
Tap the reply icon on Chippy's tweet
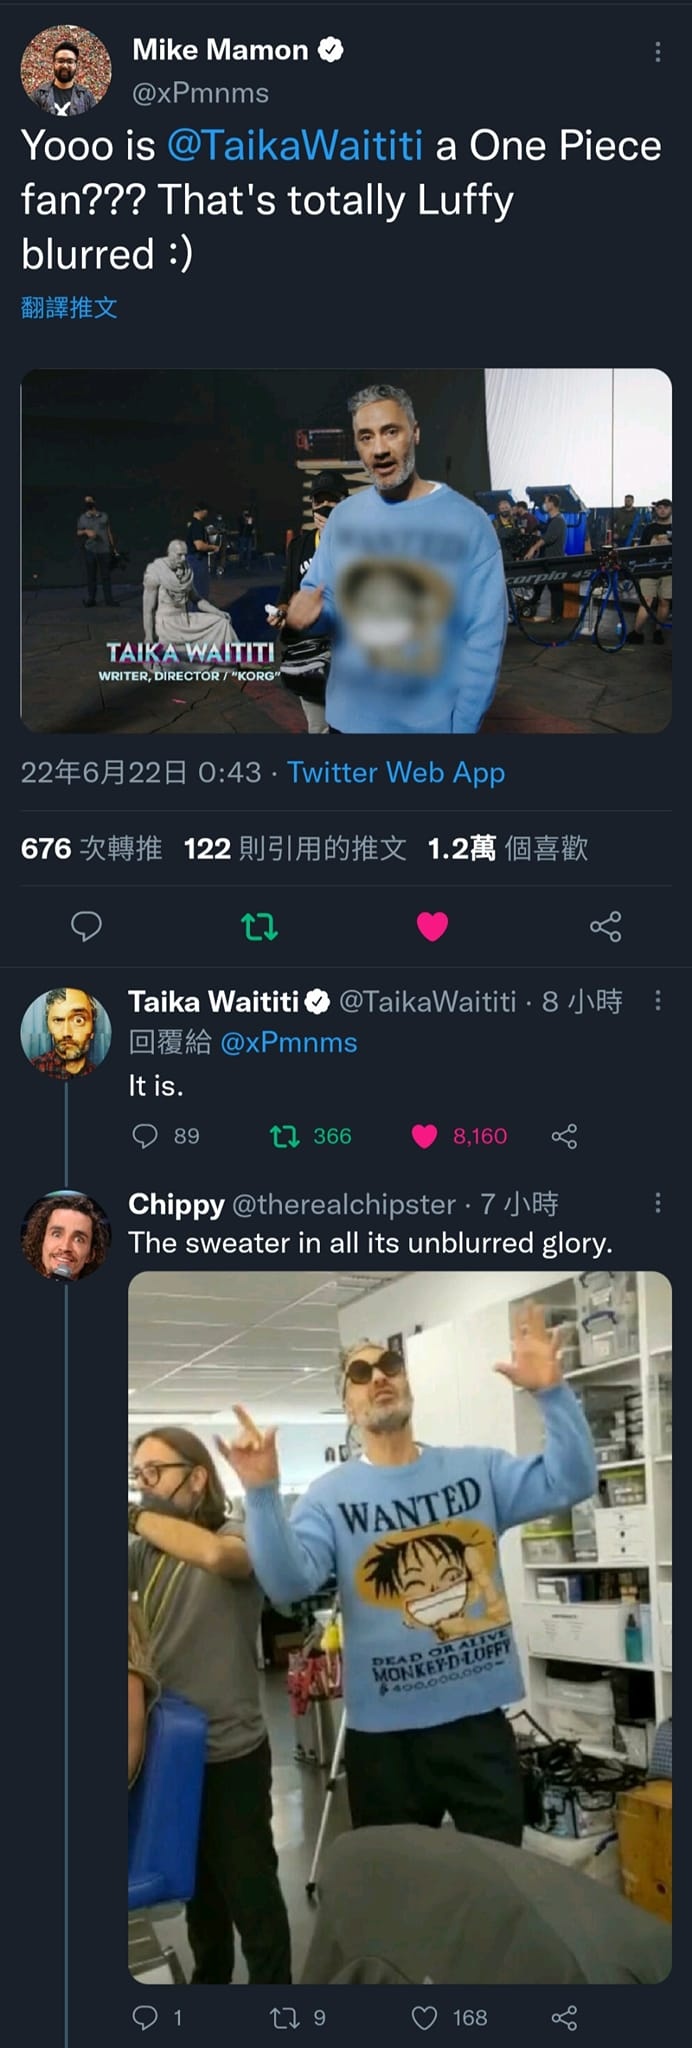point(145,2017)
